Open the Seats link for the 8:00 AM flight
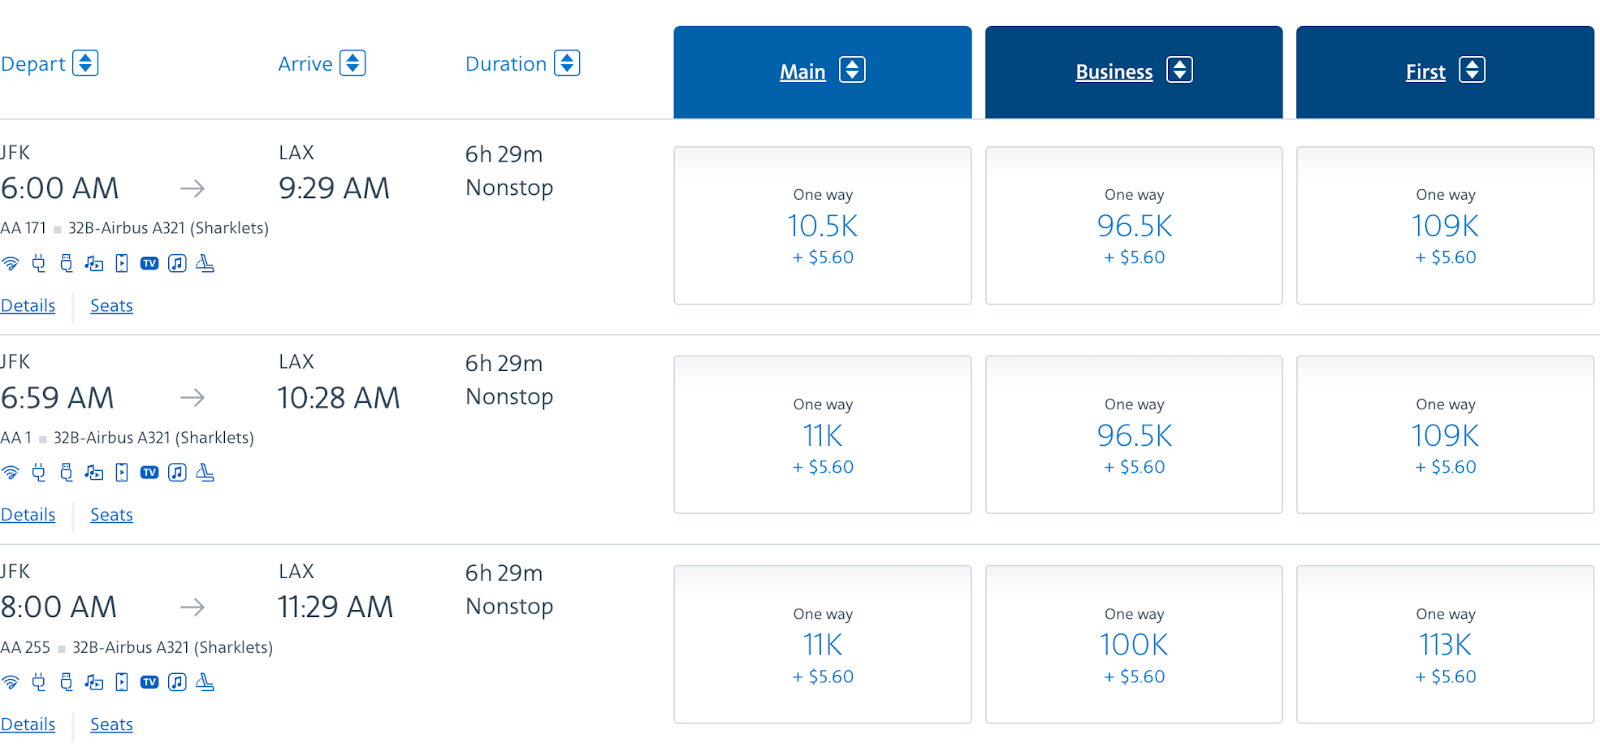The height and width of the screenshot is (749, 1600). 111,725
